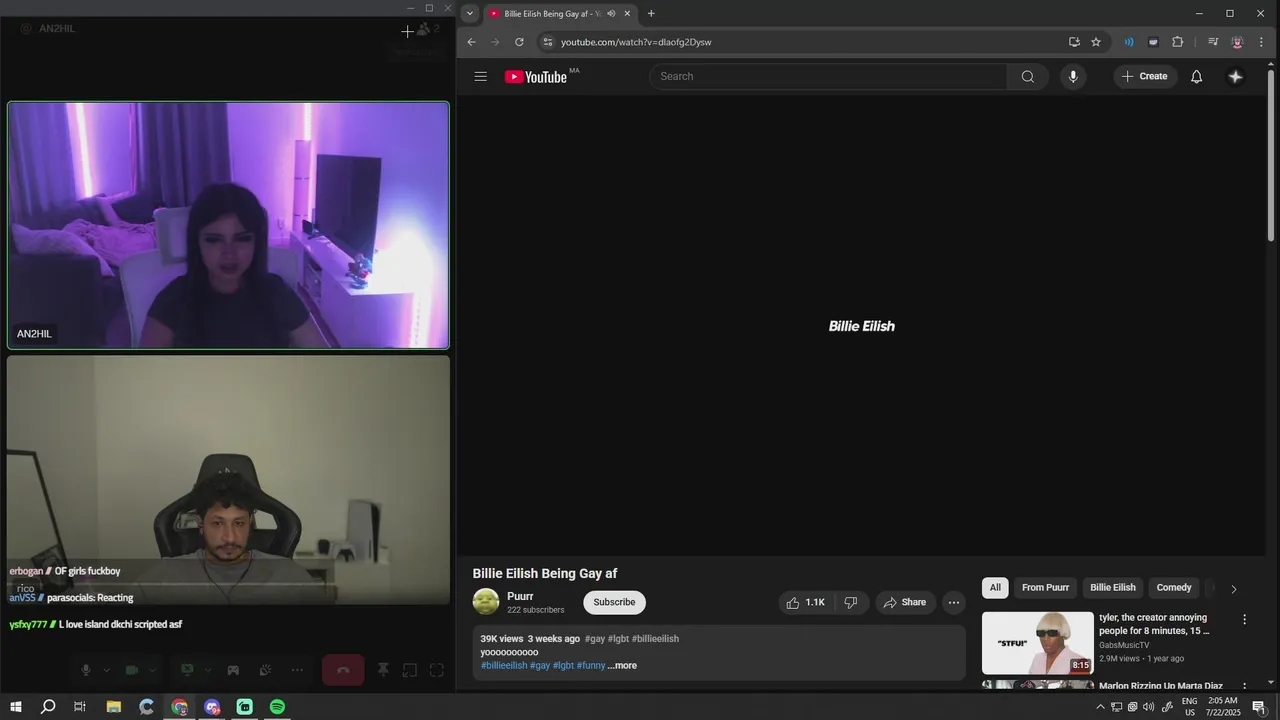Disconnect from the Discord call
Screen dimensions: 1280x720
click(343, 670)
